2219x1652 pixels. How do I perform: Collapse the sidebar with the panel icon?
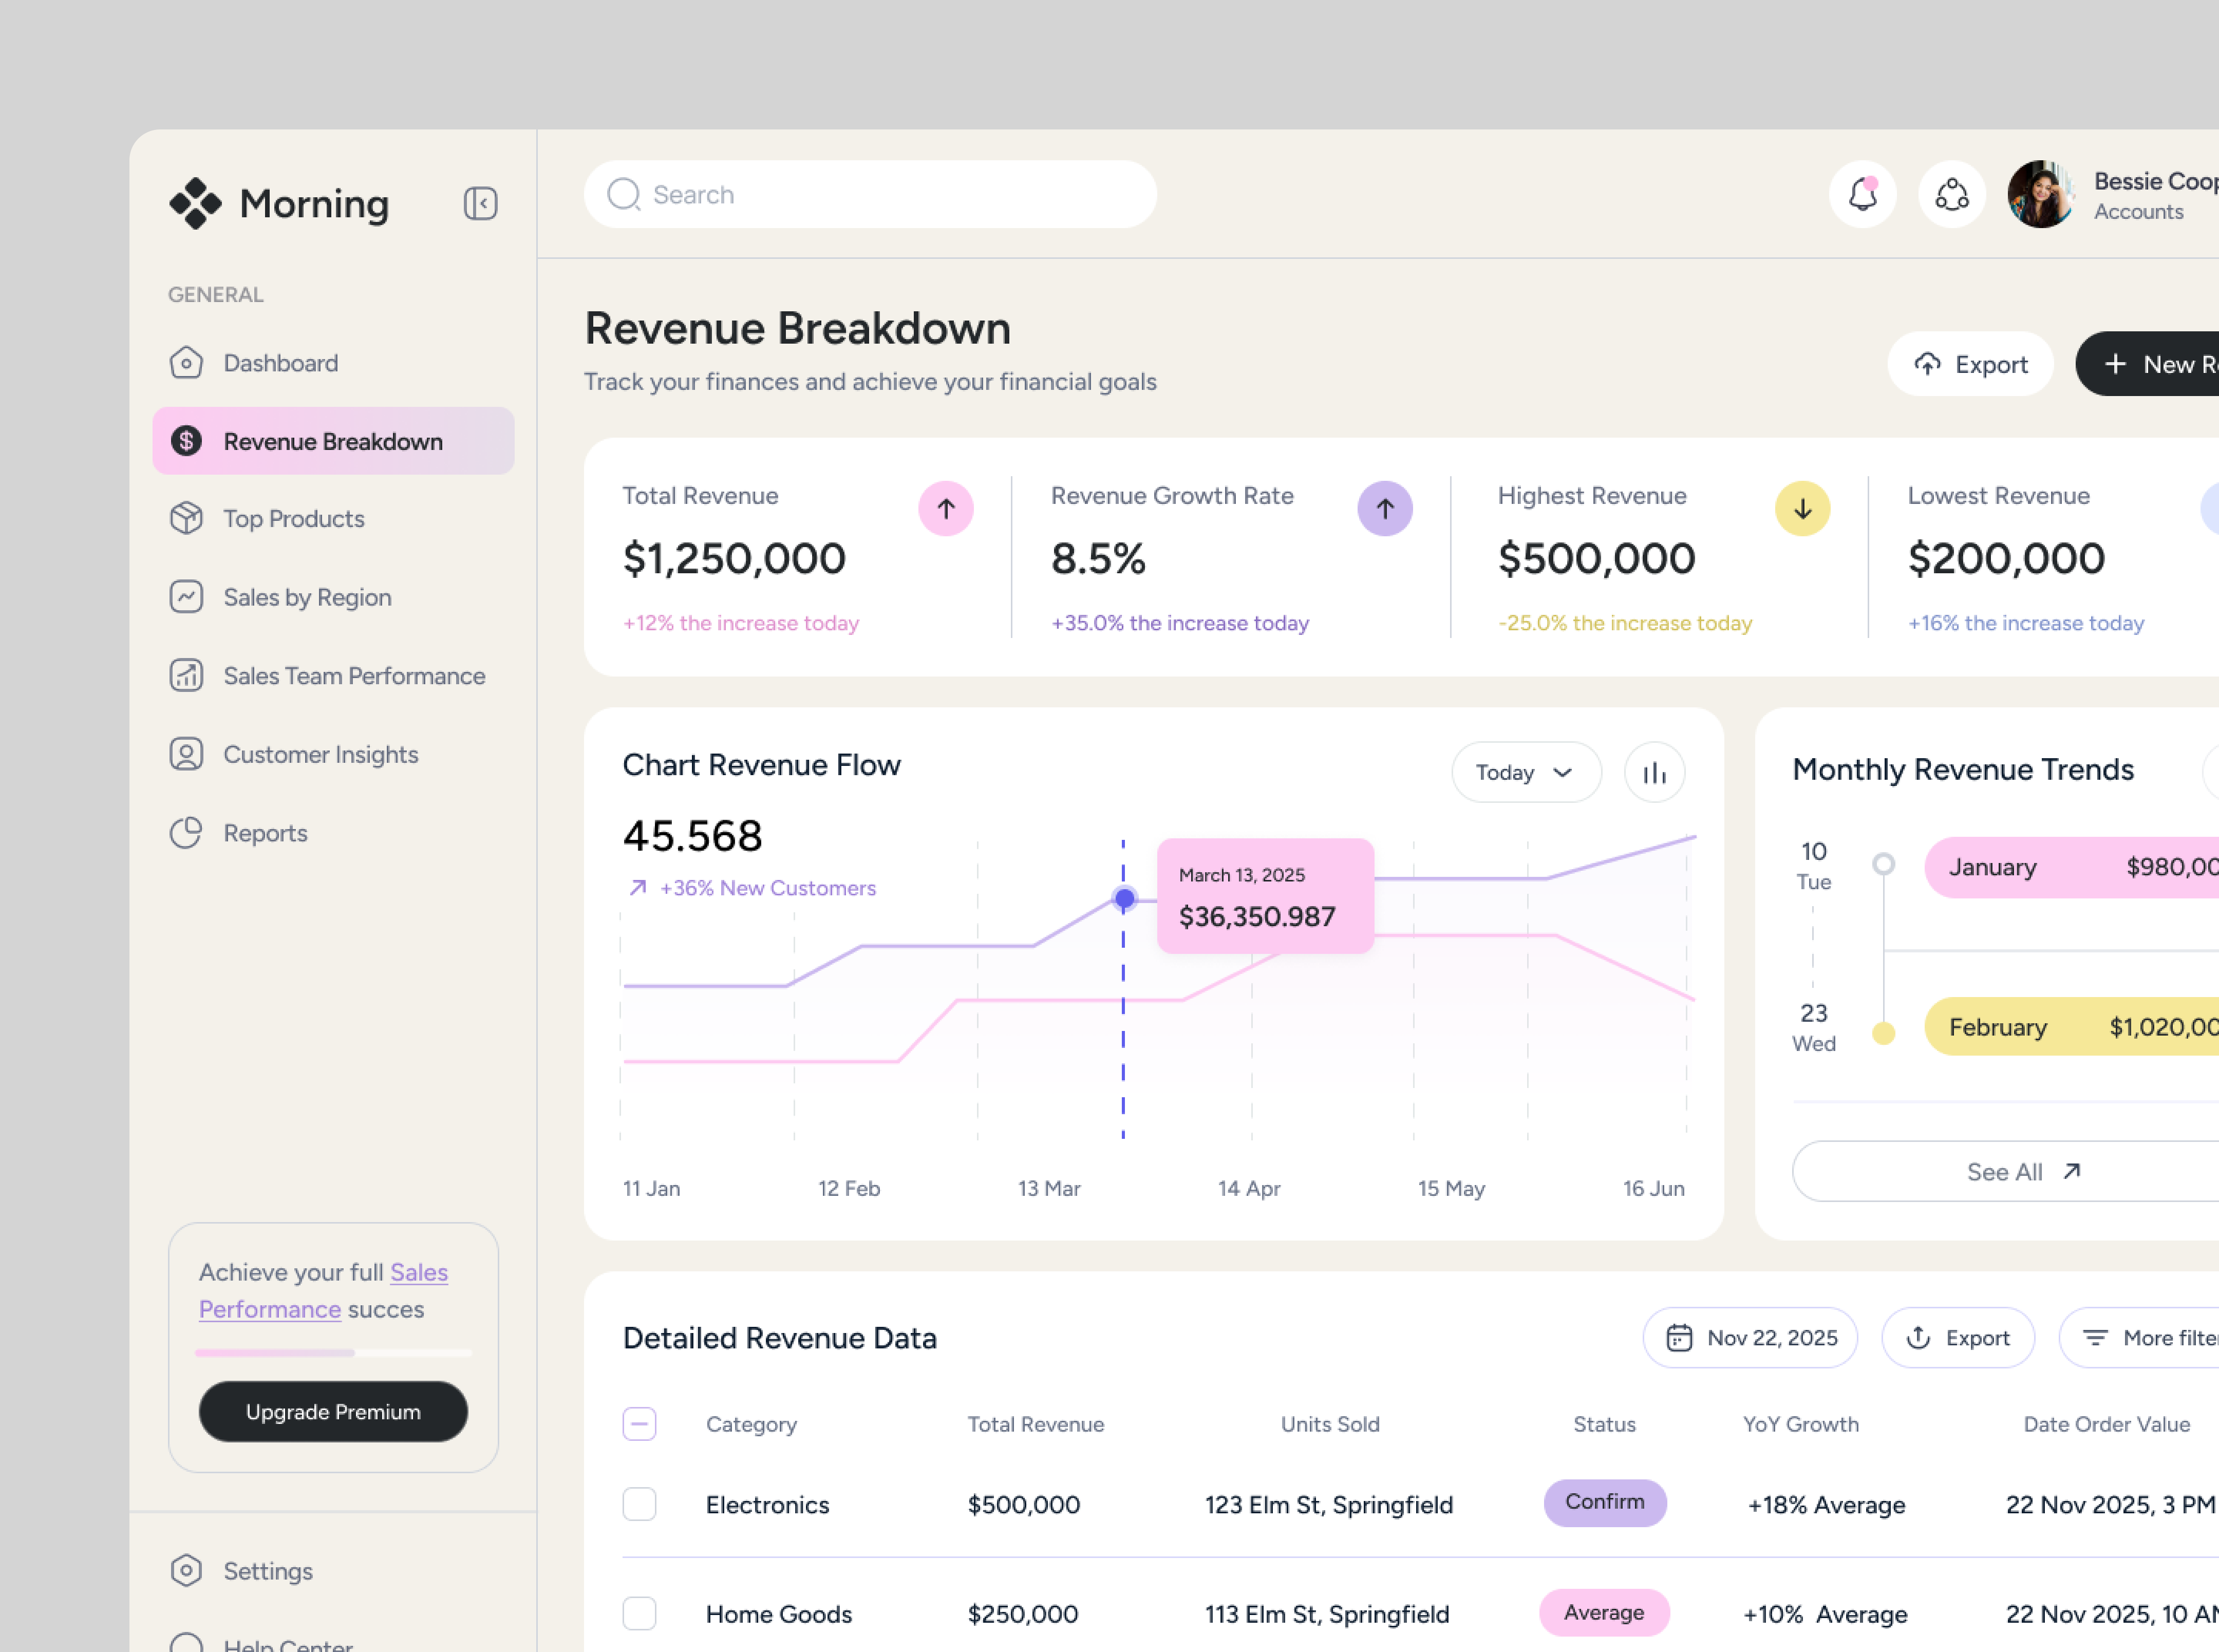(x=481, y=203)
